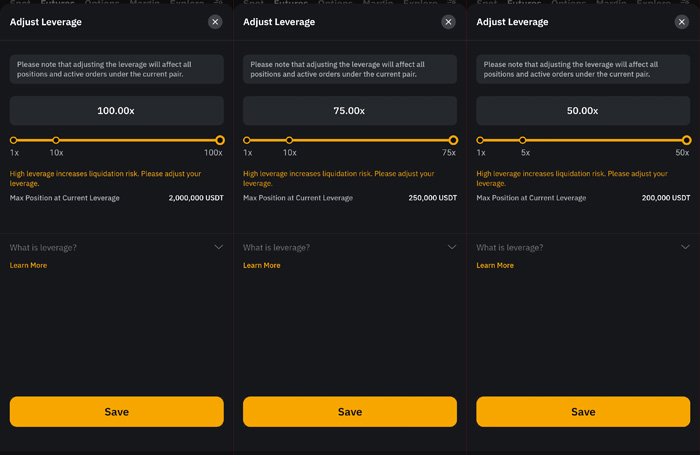Expand 'What is leverage?' in 75x panel
Image resolution: width=700 pixels, height=455 pixels.
click(350, 247)
